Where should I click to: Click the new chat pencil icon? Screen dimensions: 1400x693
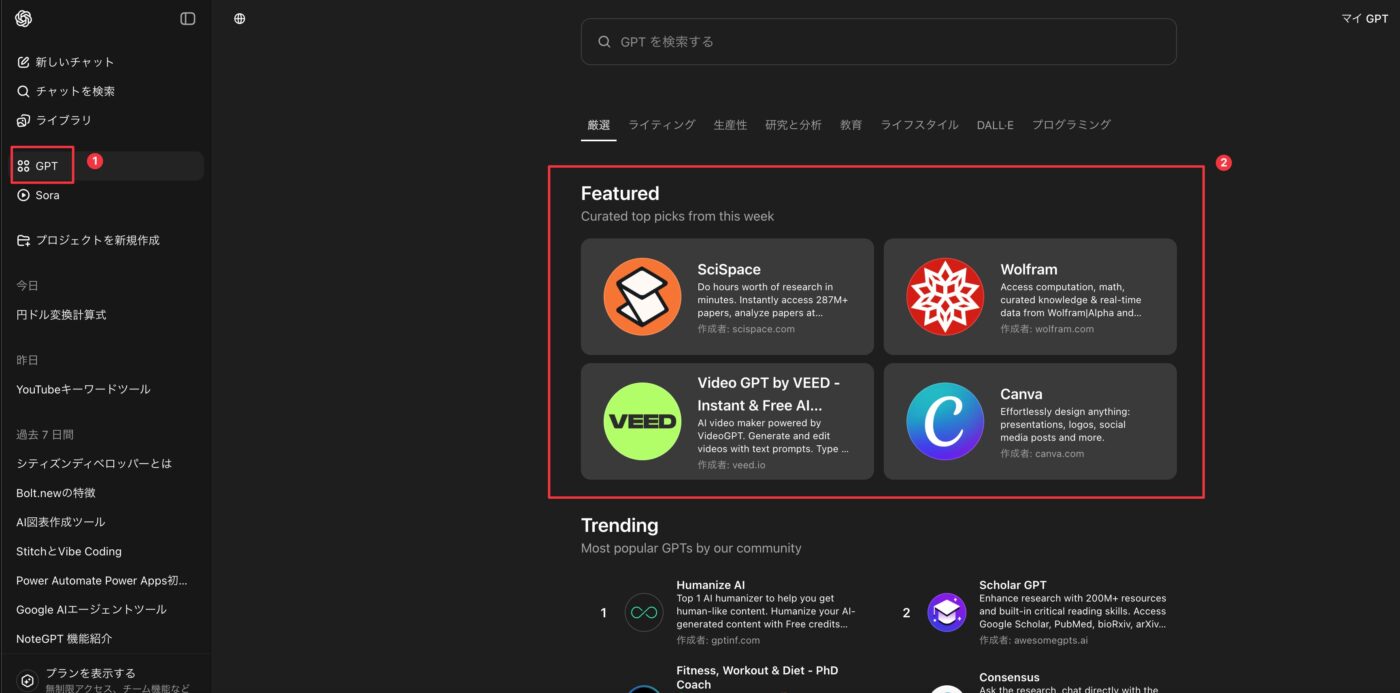(24, 62)
